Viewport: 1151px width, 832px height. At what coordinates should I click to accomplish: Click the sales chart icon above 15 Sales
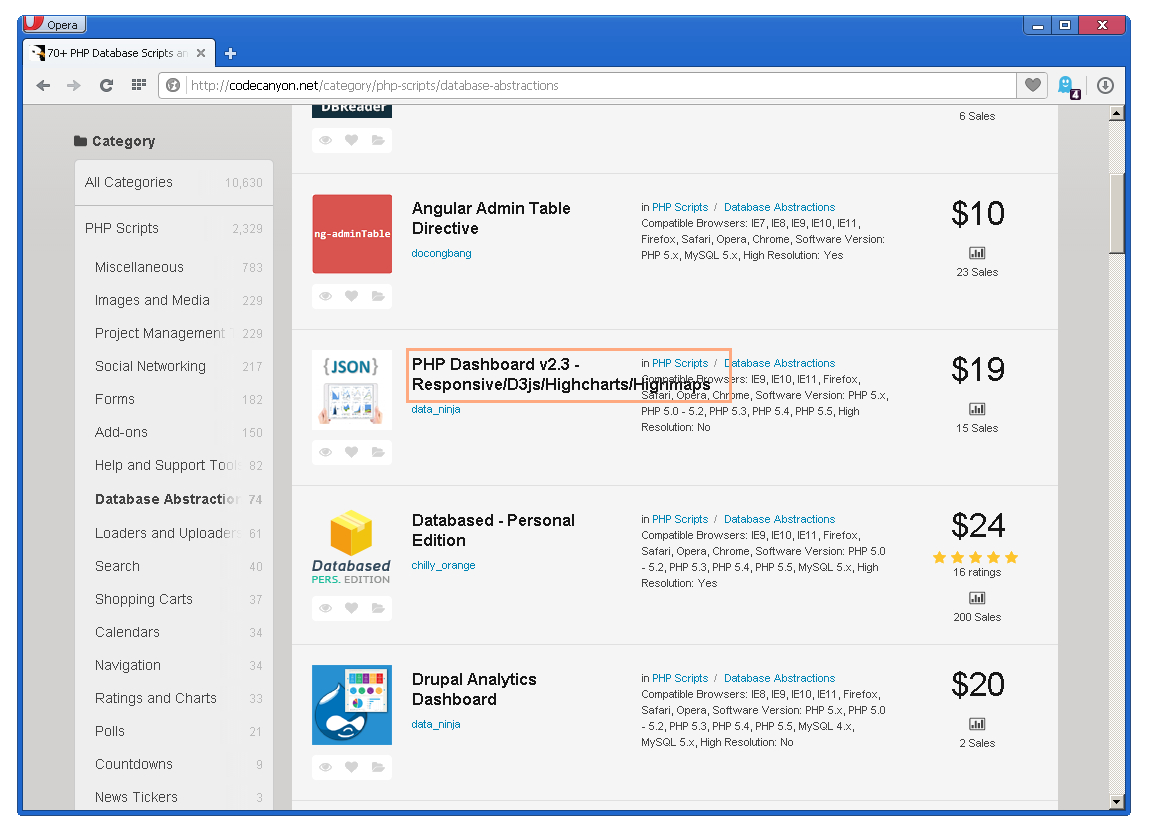[x=977, y=409]
